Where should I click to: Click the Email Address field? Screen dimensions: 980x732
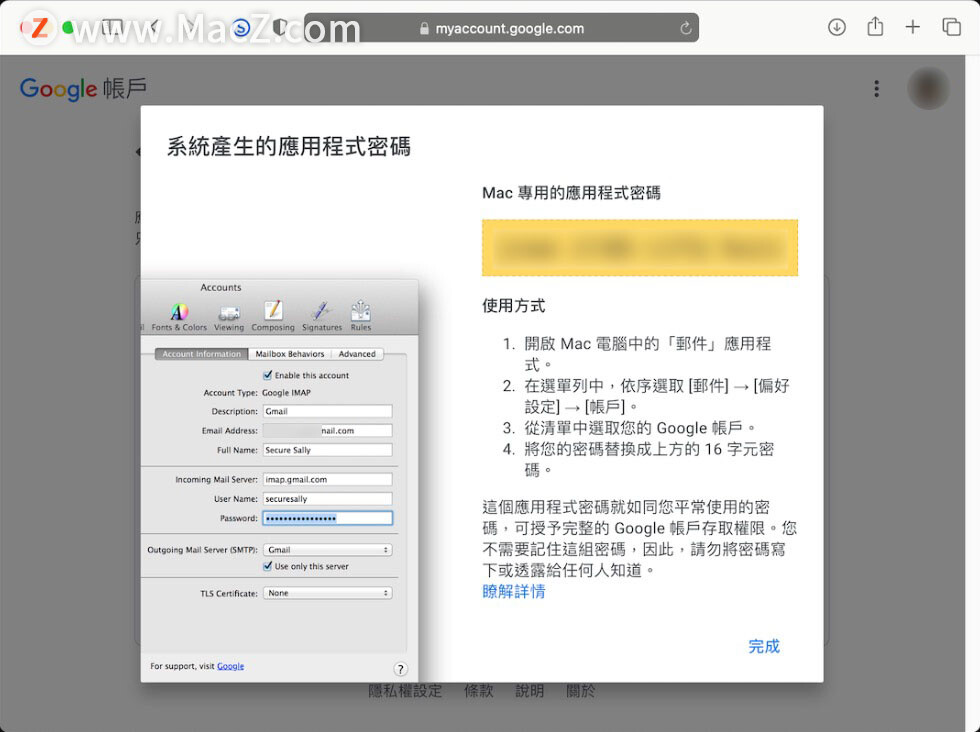coord(328,431)
